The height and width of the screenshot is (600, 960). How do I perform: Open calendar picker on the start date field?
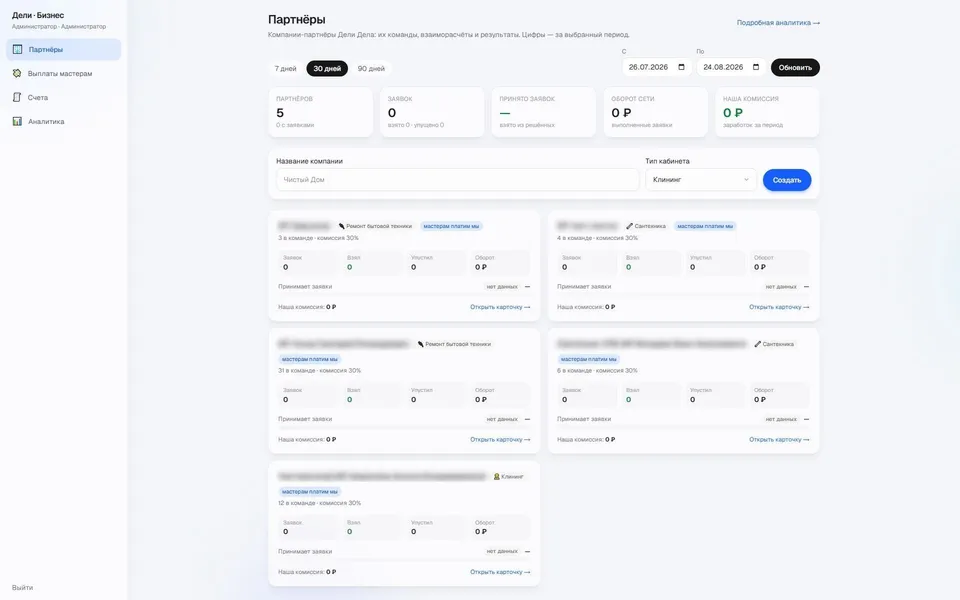click(681, 67)
